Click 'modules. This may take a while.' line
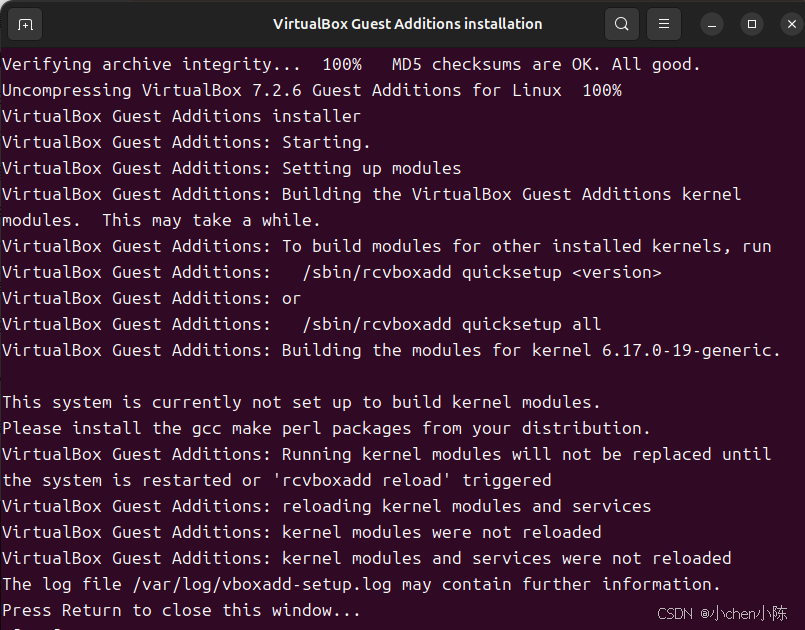 coord(161,221)
